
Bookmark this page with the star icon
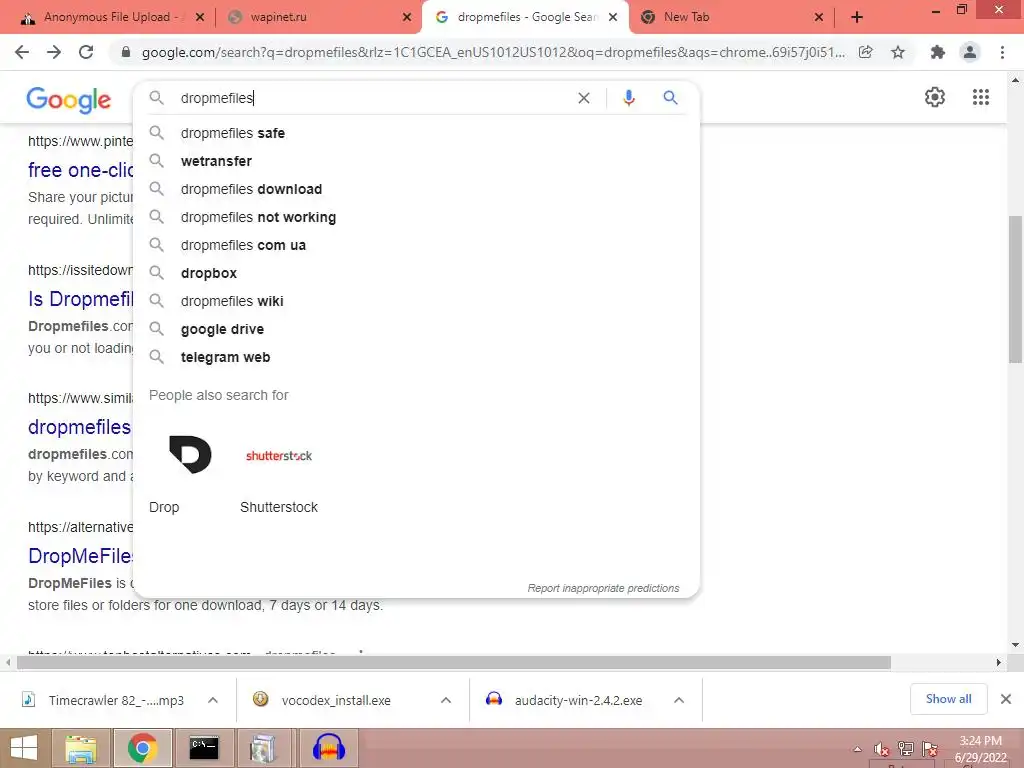pos(898,52)
